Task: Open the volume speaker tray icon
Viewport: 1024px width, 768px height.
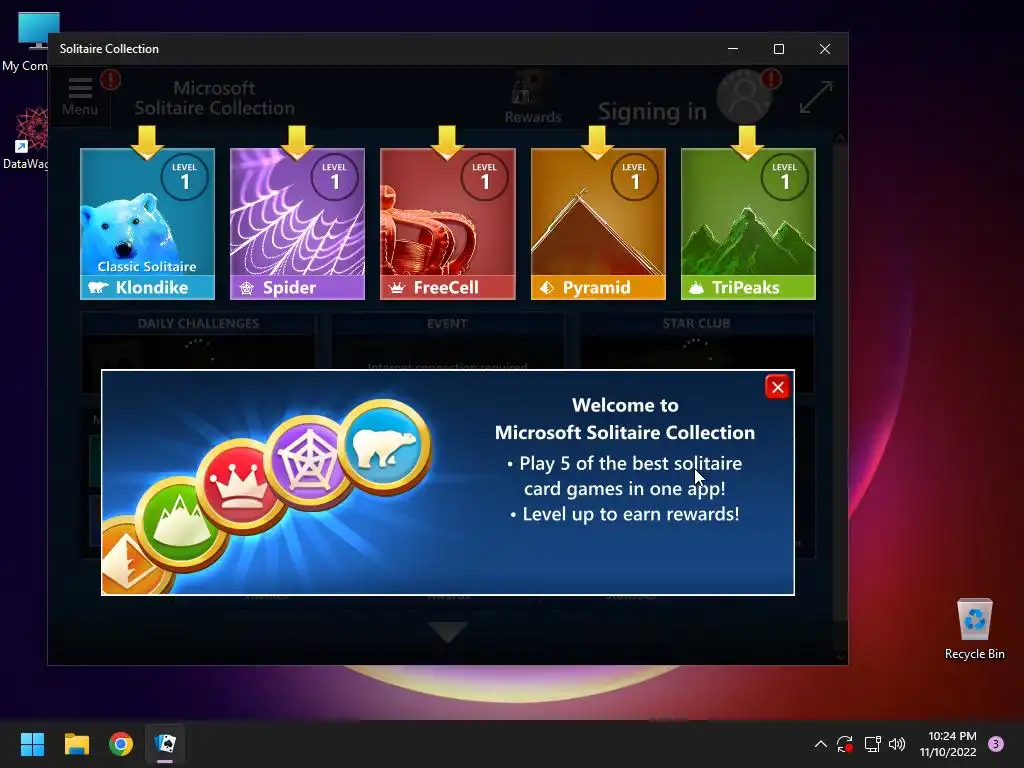Action: 897,744
